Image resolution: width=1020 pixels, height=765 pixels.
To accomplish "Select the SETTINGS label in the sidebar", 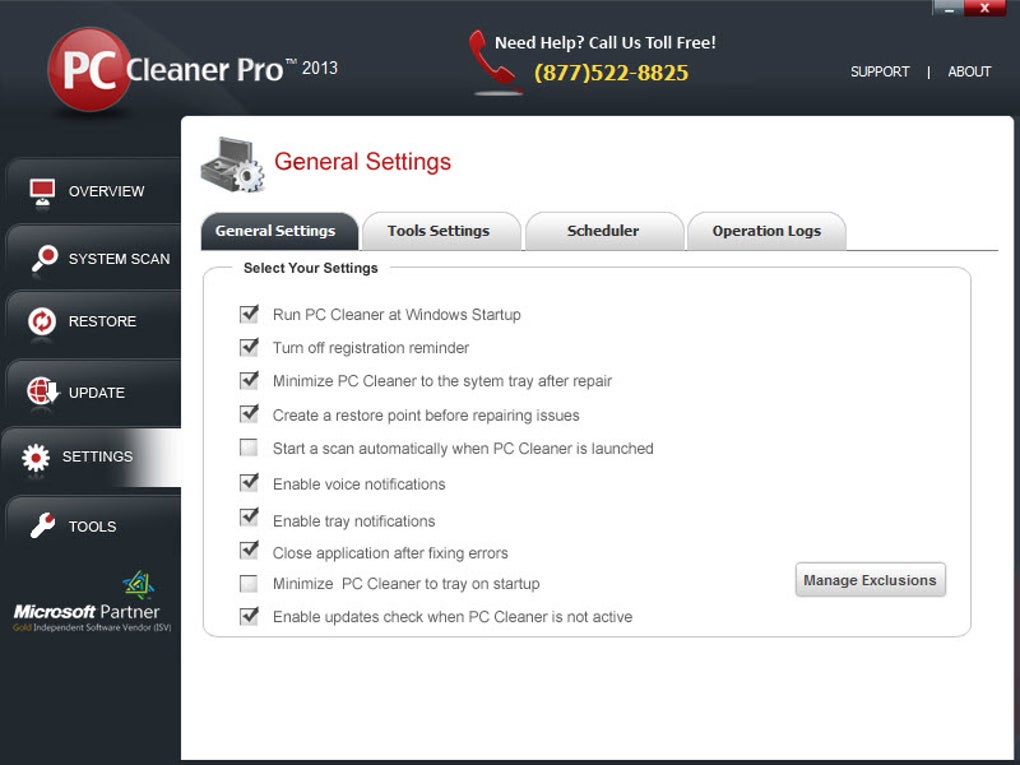I will [97, 457].
